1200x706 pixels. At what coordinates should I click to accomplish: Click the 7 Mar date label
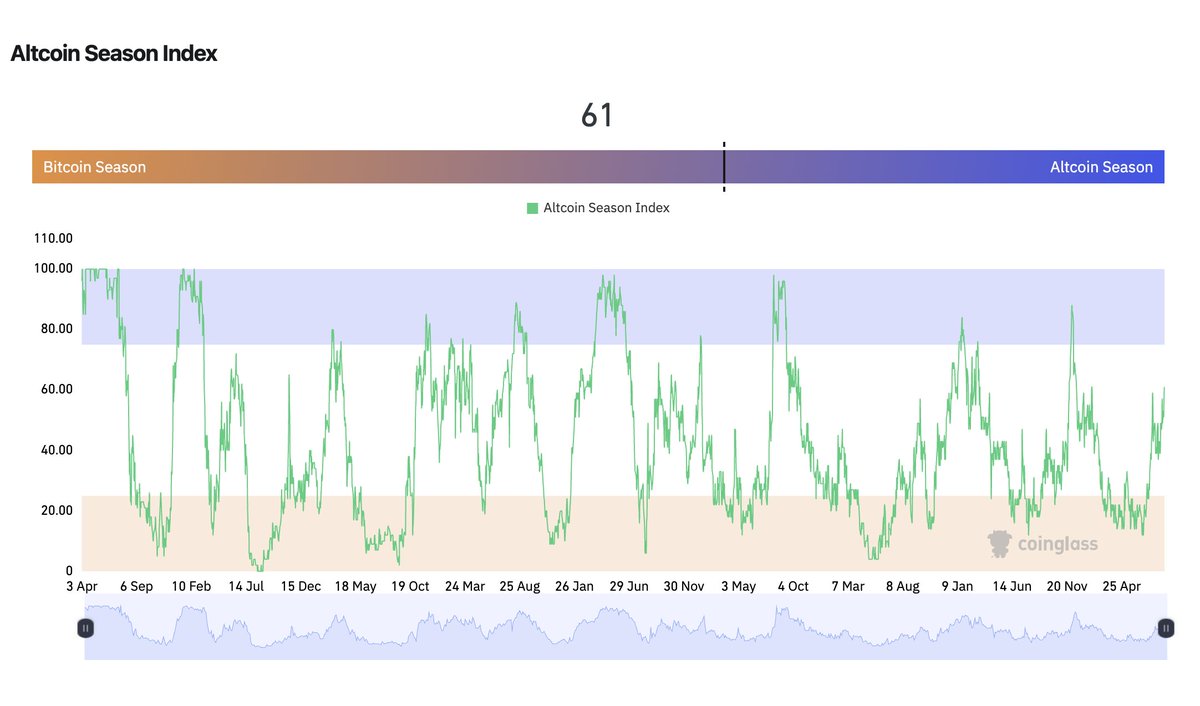pyautogui.click(x=847, y=587)
